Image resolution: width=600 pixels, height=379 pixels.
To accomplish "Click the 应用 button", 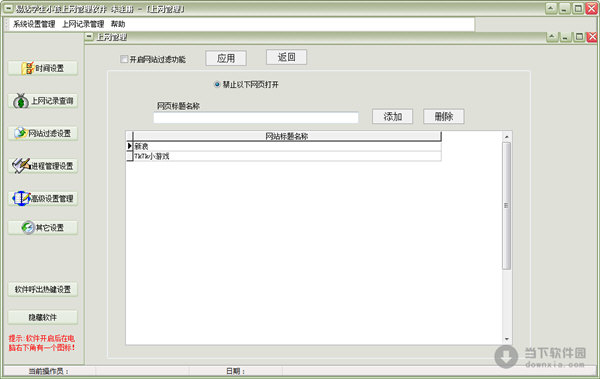I will coord(226,58).
